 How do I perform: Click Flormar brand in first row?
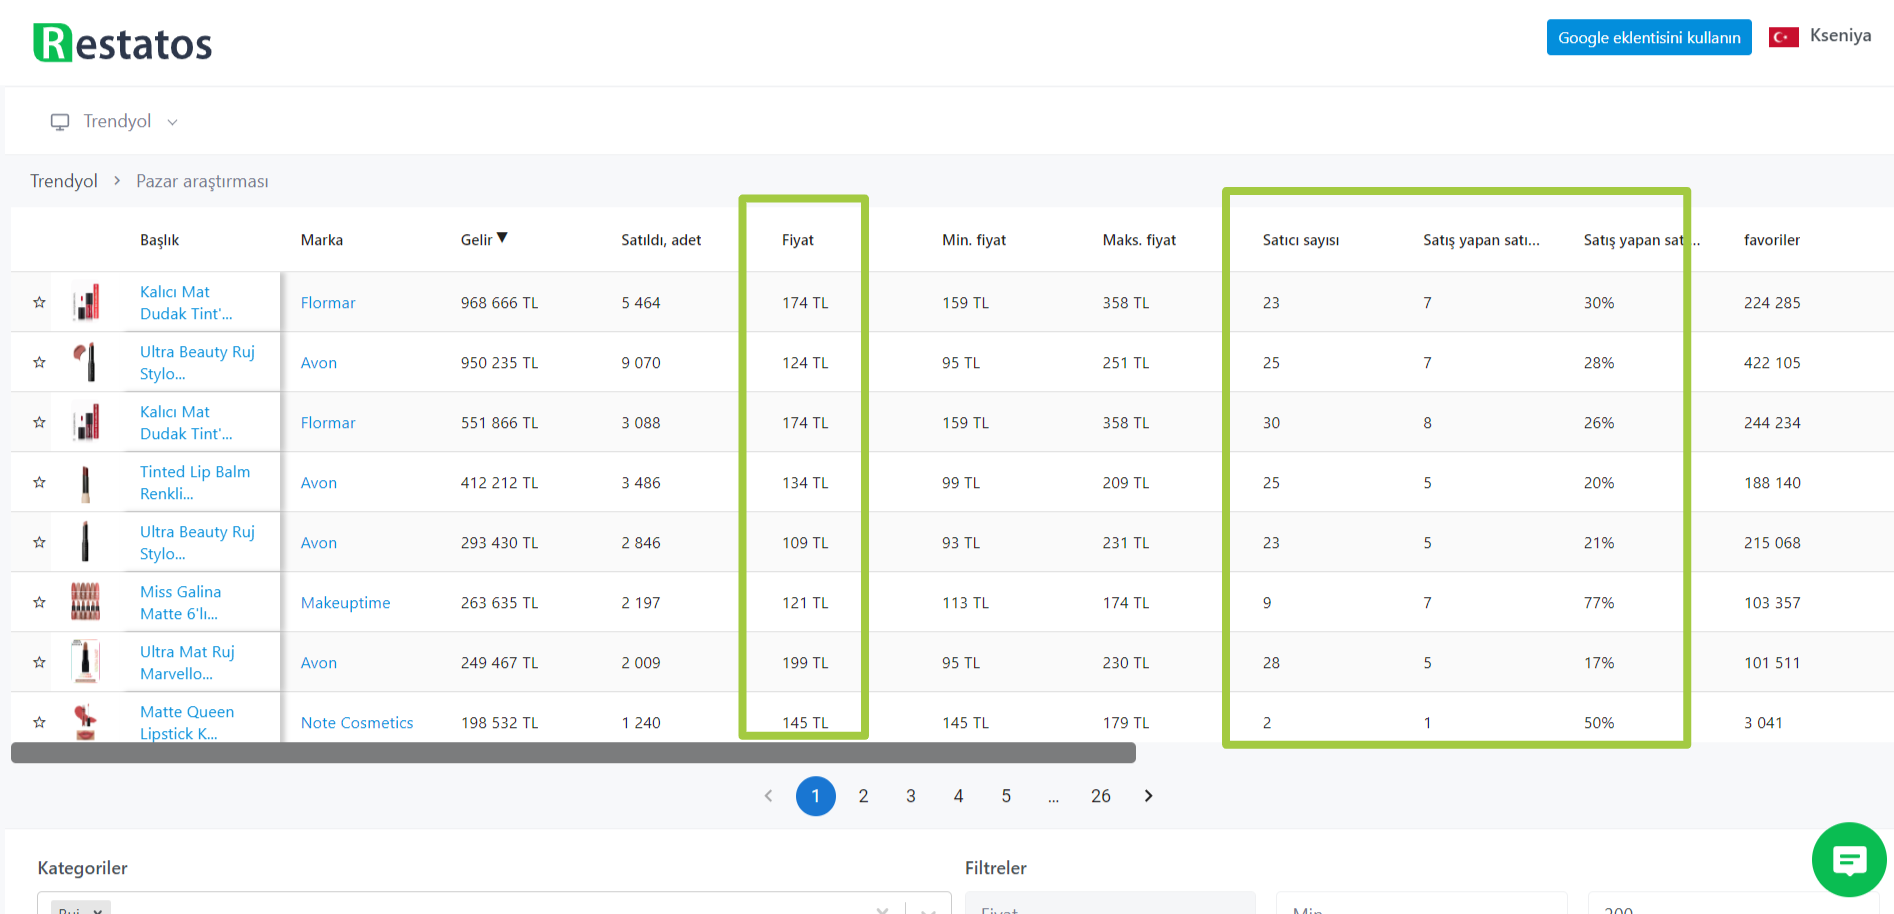[328, 303]
